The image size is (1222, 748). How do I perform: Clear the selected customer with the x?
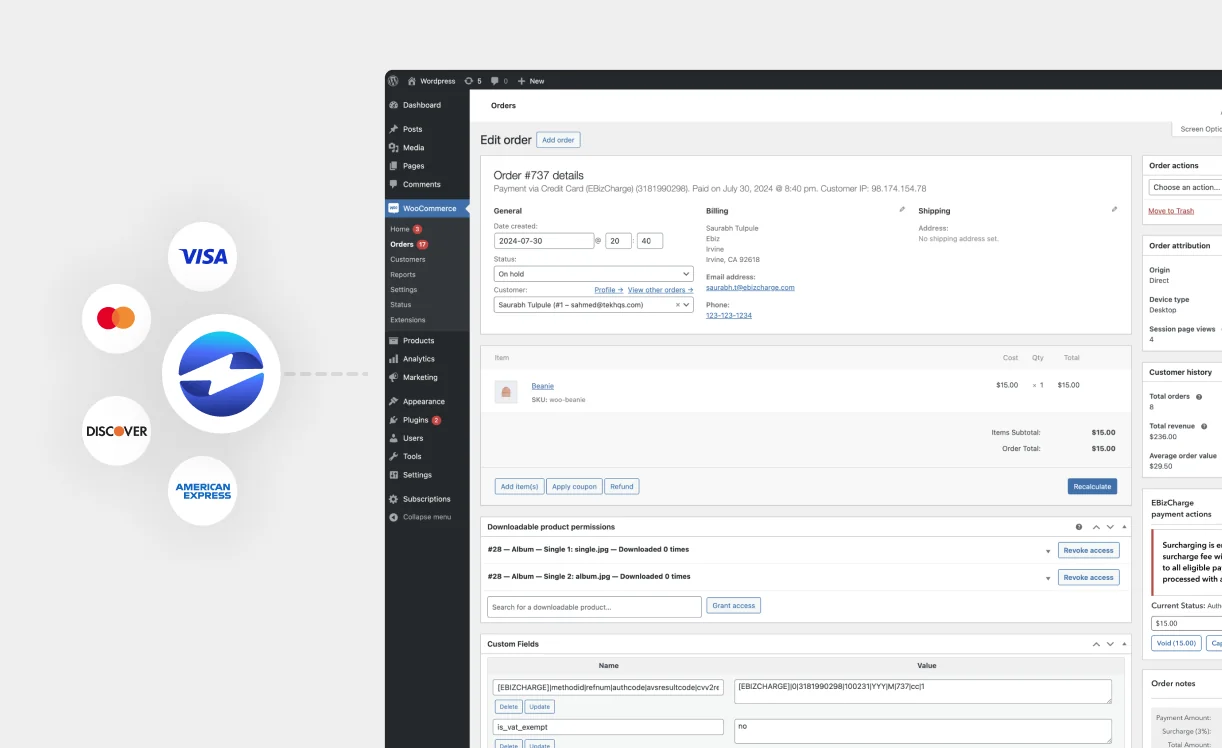point(678,305)
